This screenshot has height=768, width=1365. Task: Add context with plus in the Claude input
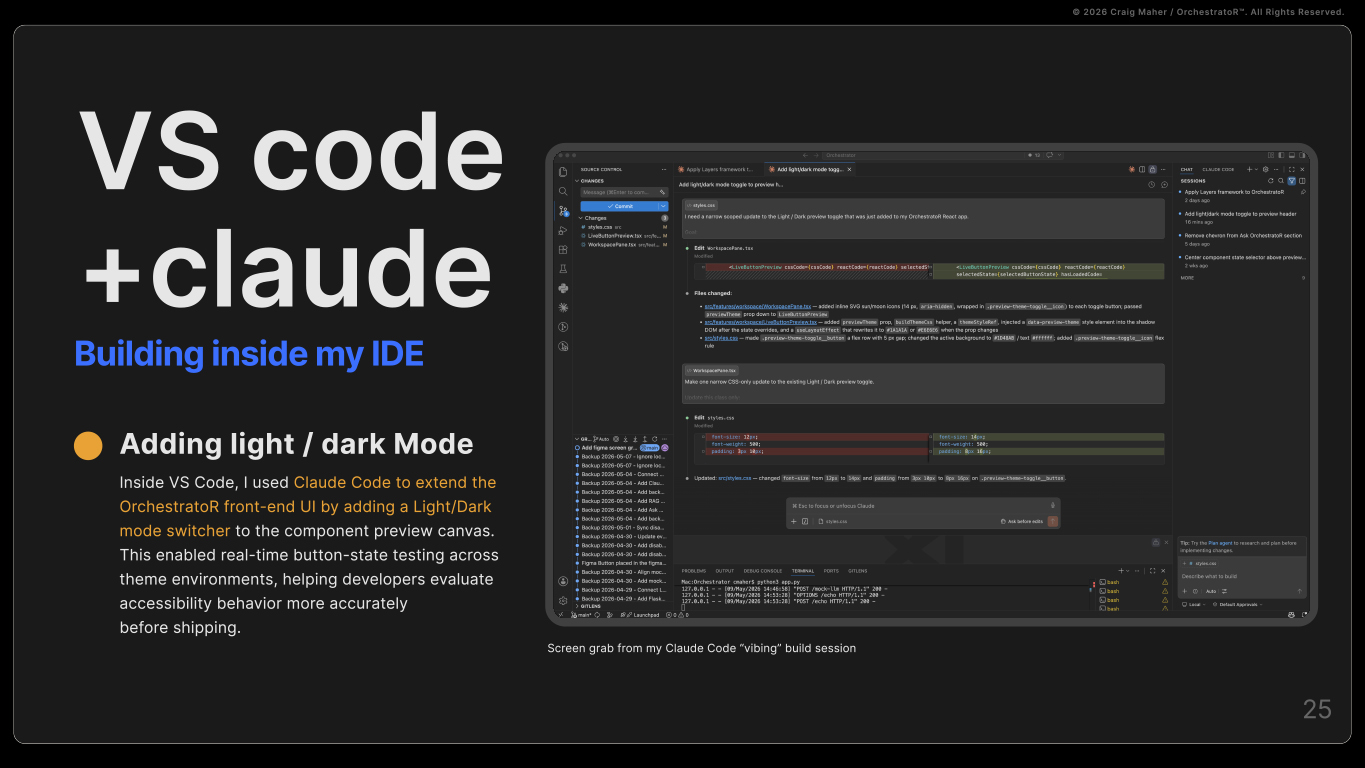pyautogui.click(x=794, y=521)
